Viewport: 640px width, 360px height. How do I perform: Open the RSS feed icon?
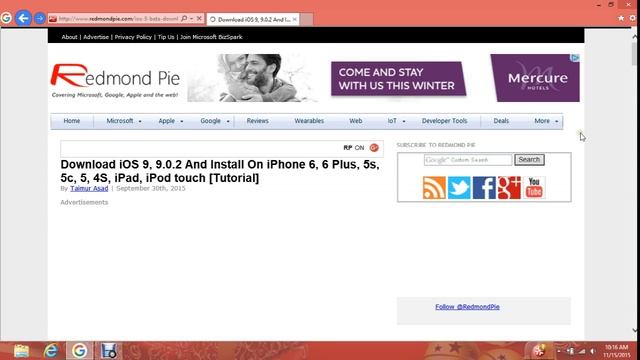pyautogui.click(x=434, y=188)
